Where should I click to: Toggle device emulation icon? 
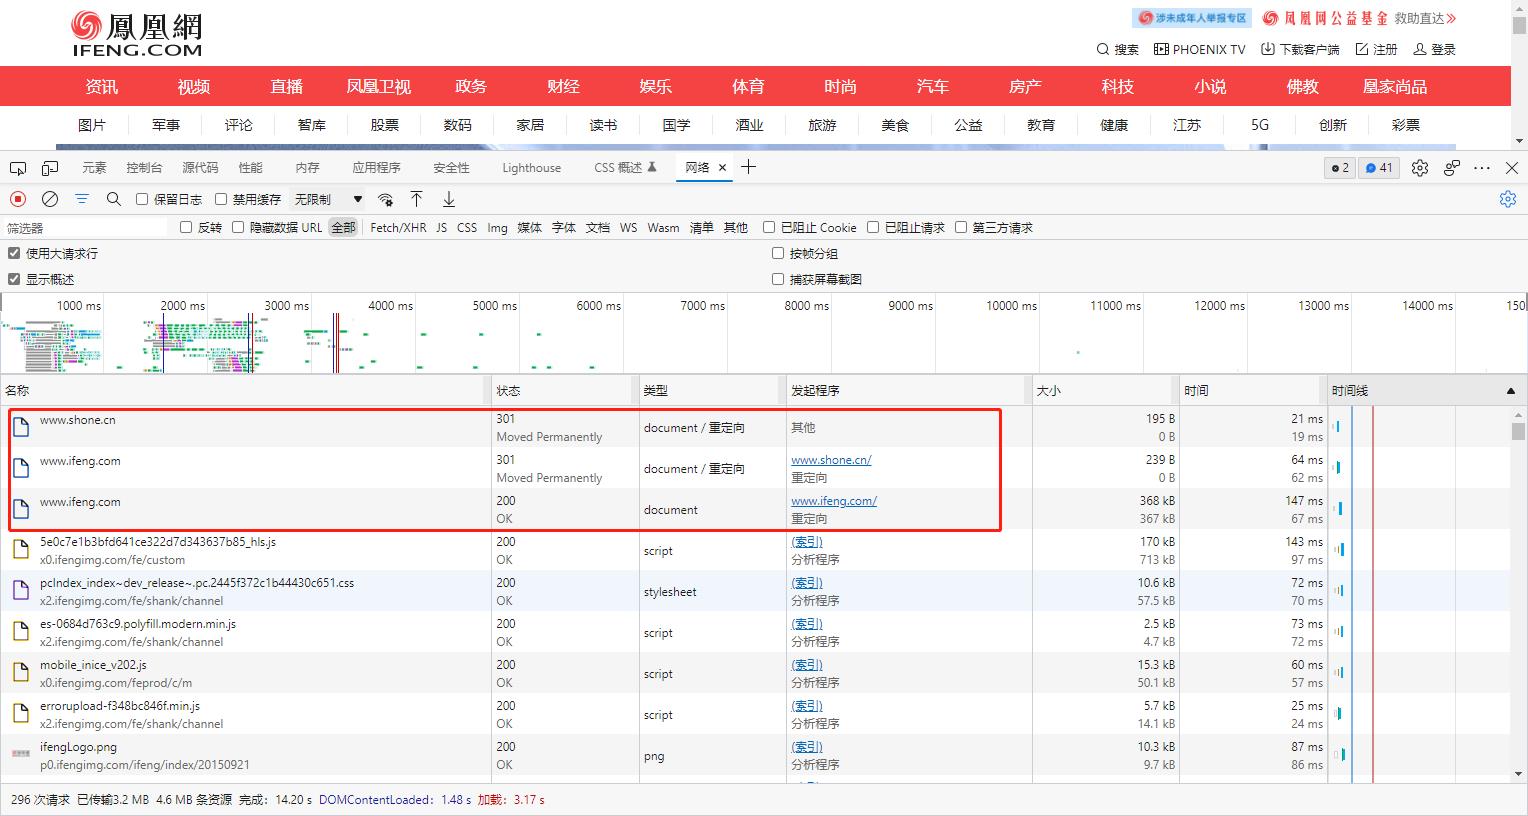pyautogui.click(x=50, y=168)
